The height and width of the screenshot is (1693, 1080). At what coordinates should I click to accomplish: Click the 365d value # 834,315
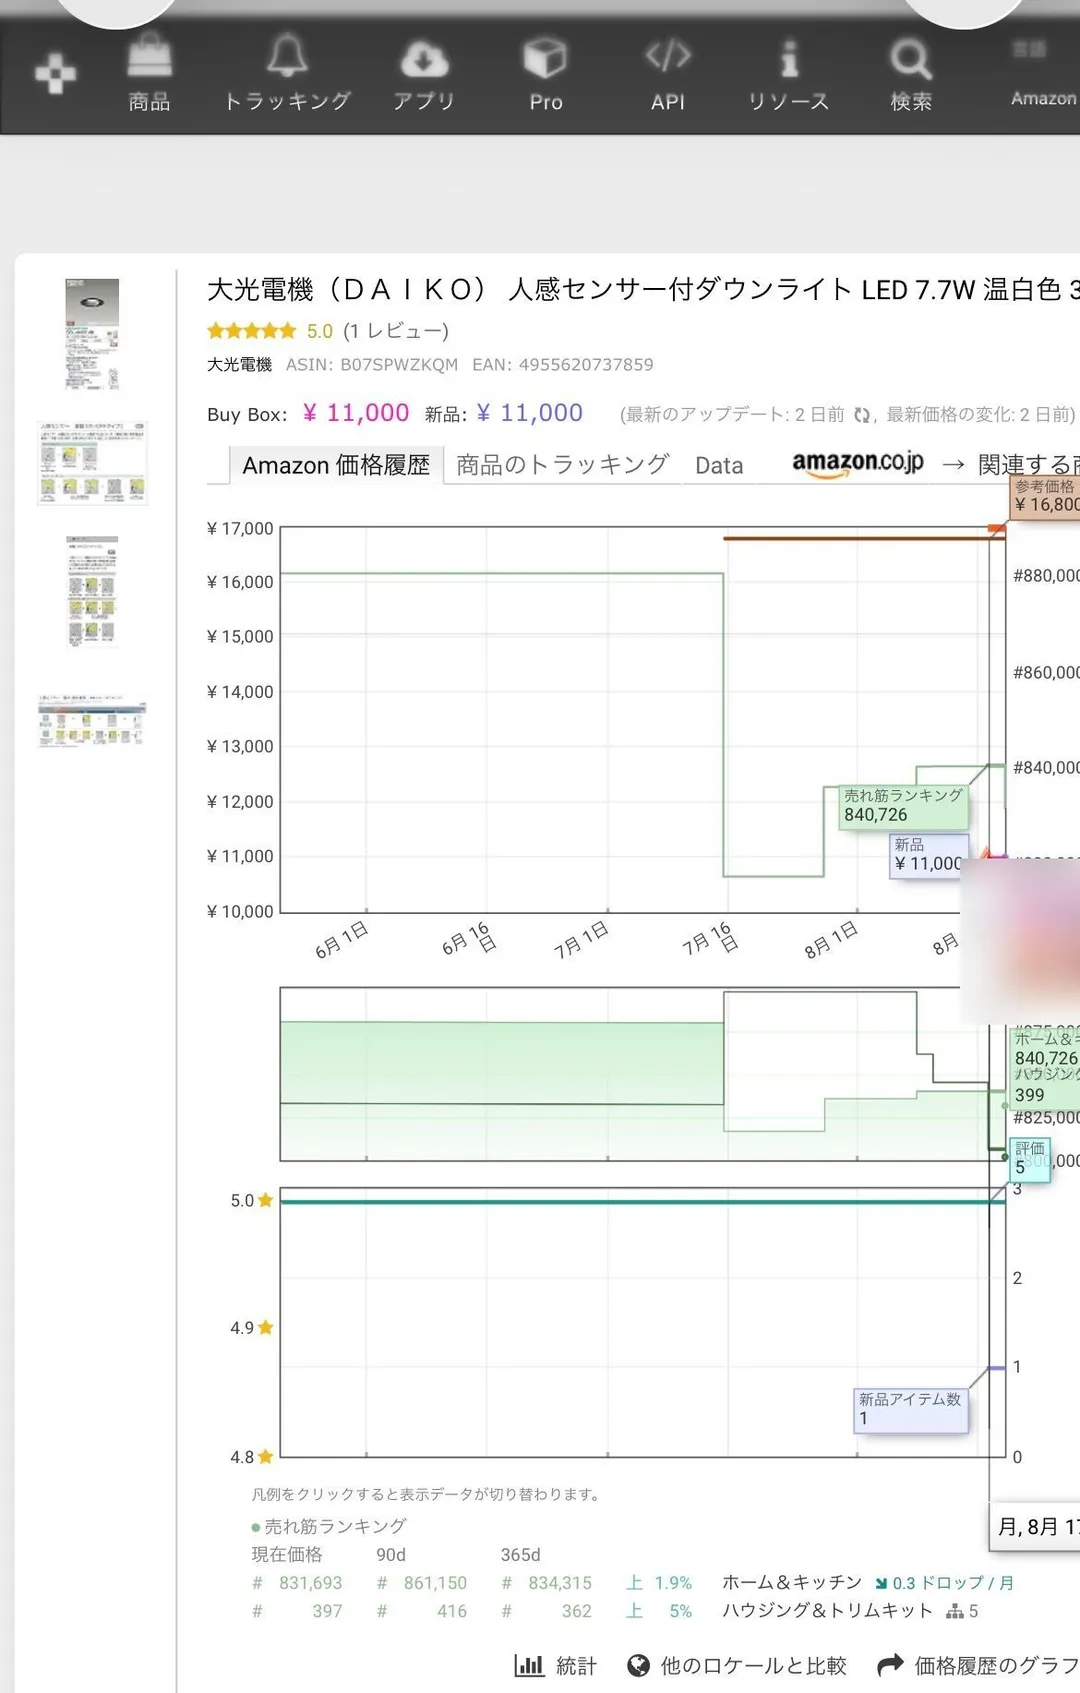(x=546, y=1583)
